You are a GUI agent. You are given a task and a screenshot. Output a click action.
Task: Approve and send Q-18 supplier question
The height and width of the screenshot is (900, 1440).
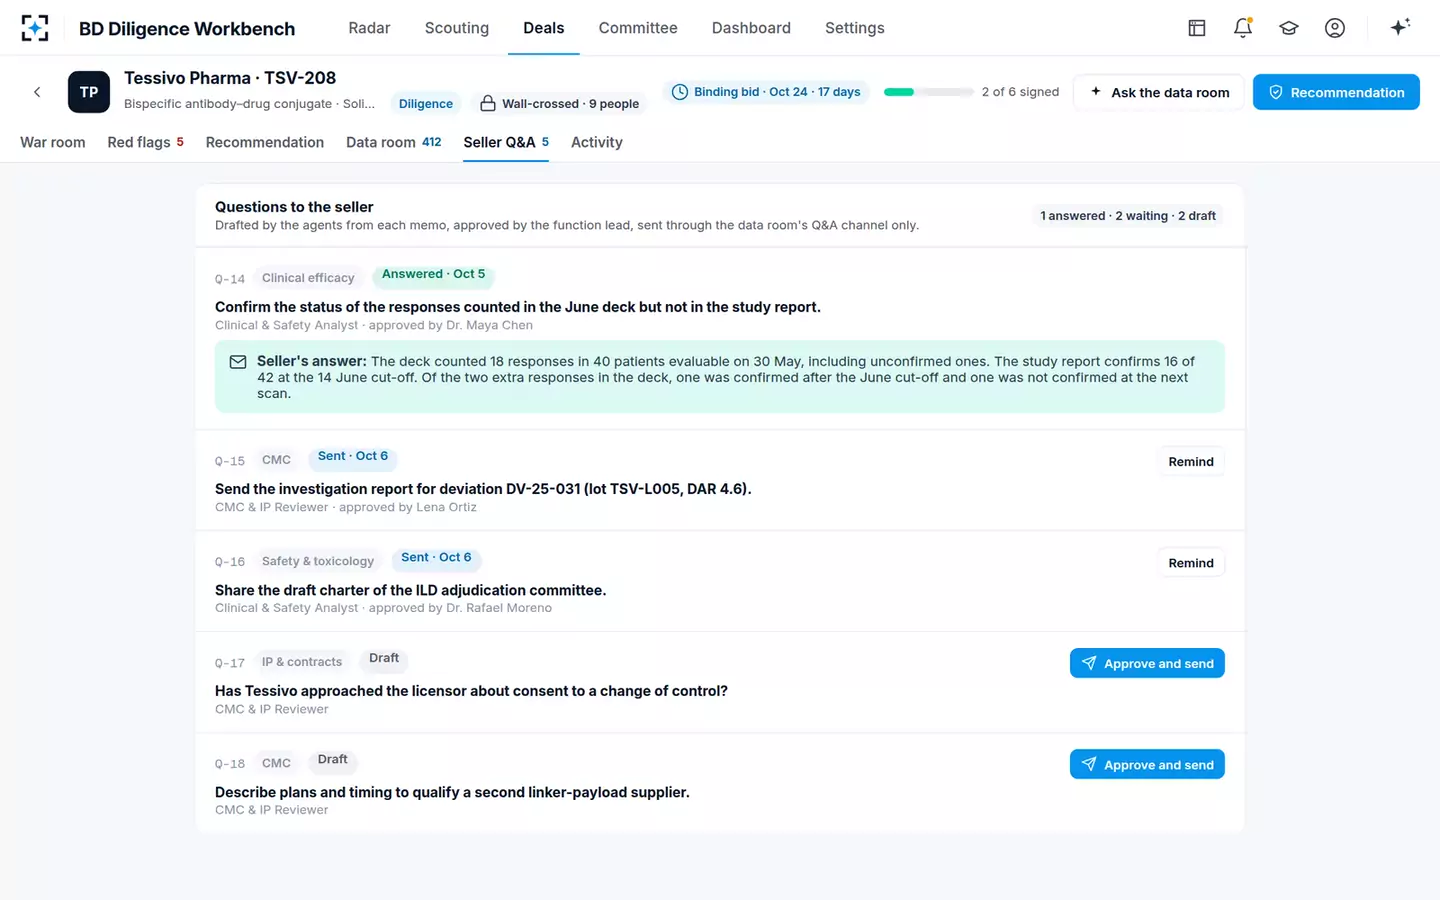pos(1147,765)
